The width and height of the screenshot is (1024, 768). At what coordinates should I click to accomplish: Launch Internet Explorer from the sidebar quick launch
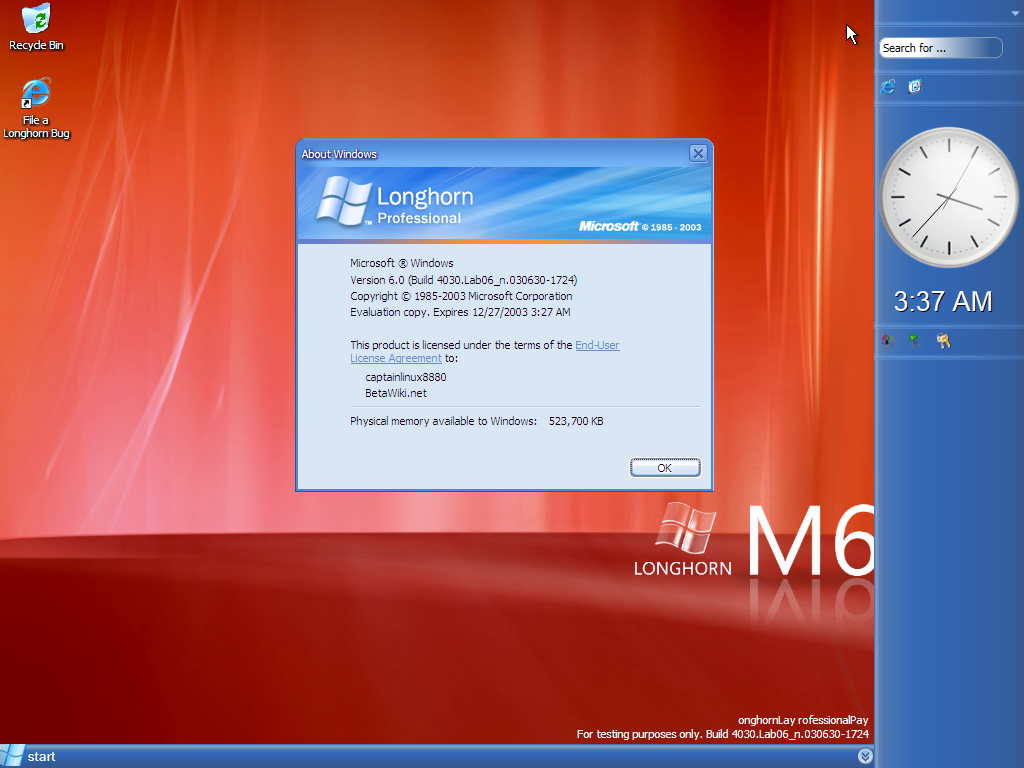[888, 86]
